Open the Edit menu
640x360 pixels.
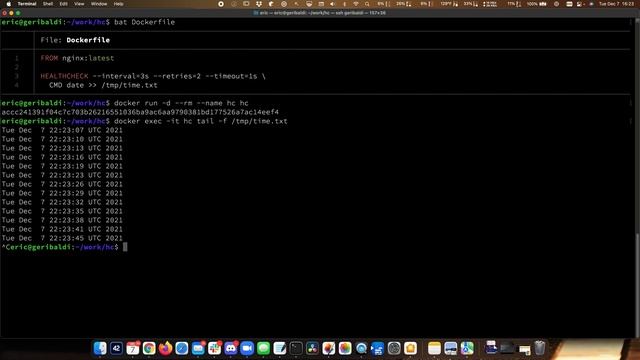pos(64,4)
